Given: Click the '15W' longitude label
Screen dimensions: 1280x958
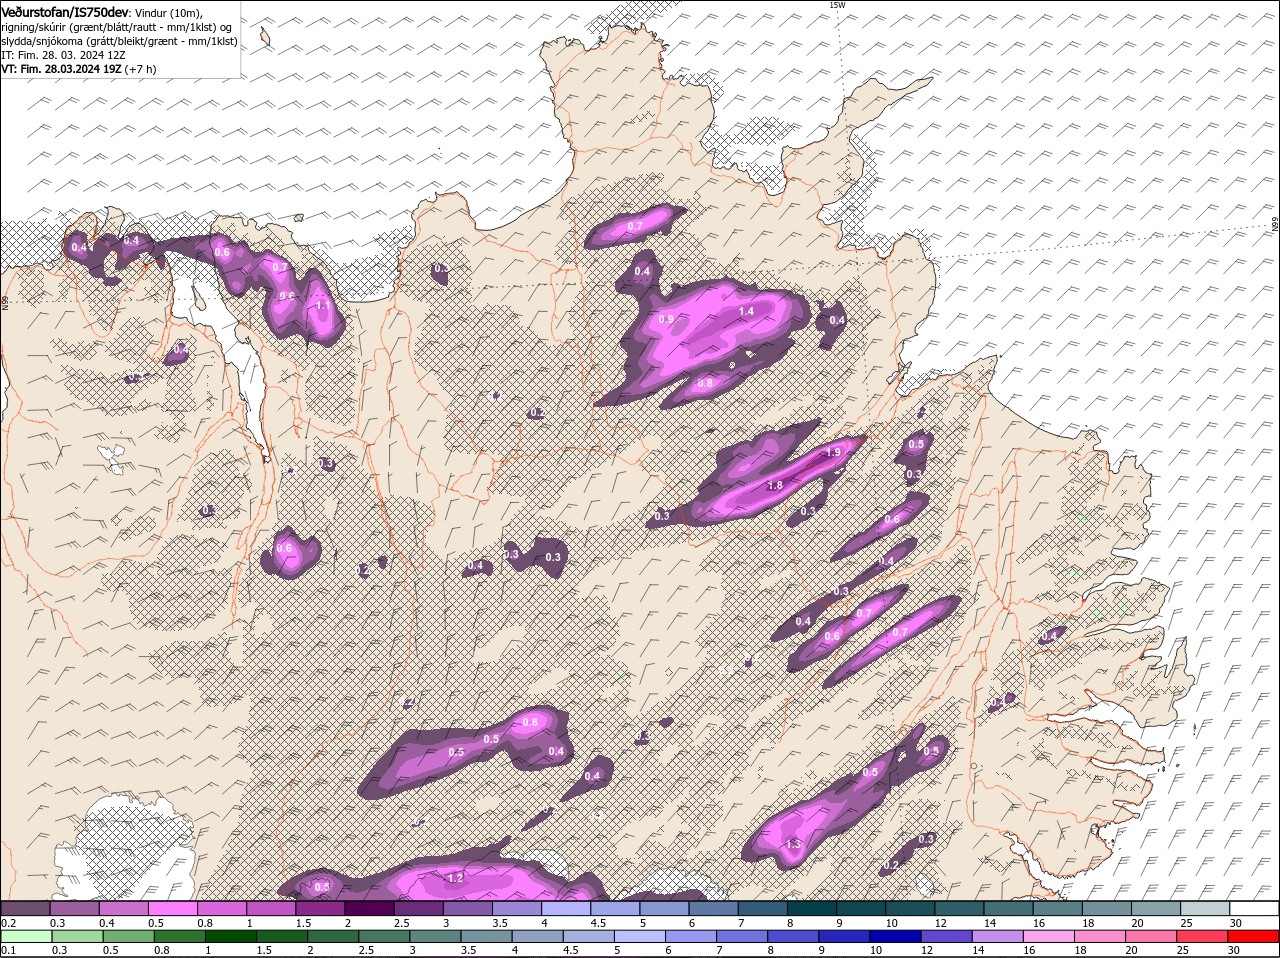Looking at the screenshot, I should pos(837,5).
